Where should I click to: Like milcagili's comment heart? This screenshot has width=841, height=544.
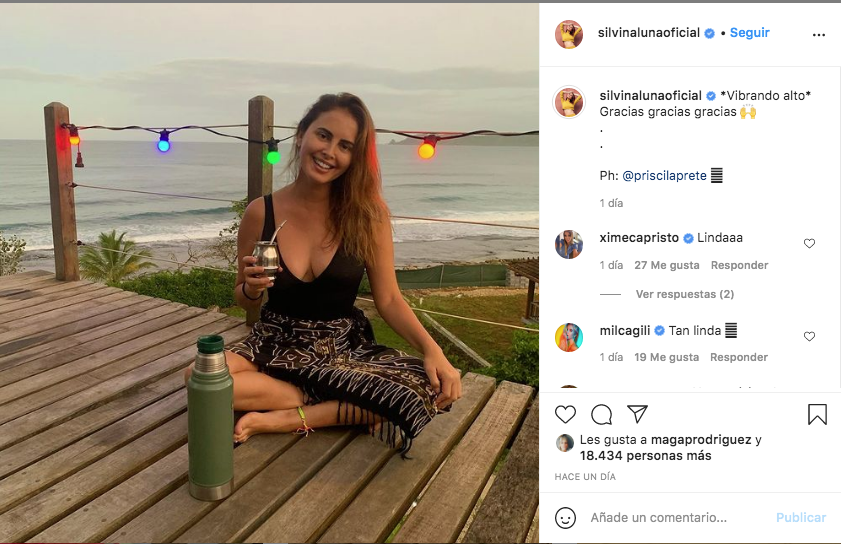tap(810, 336)
